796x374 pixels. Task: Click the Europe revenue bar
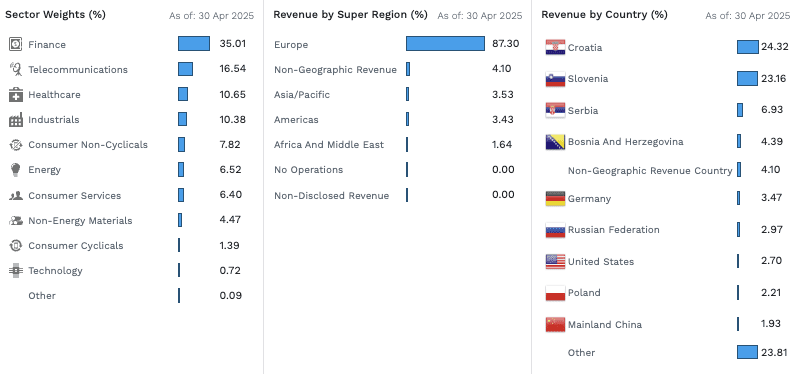point(445,44)
